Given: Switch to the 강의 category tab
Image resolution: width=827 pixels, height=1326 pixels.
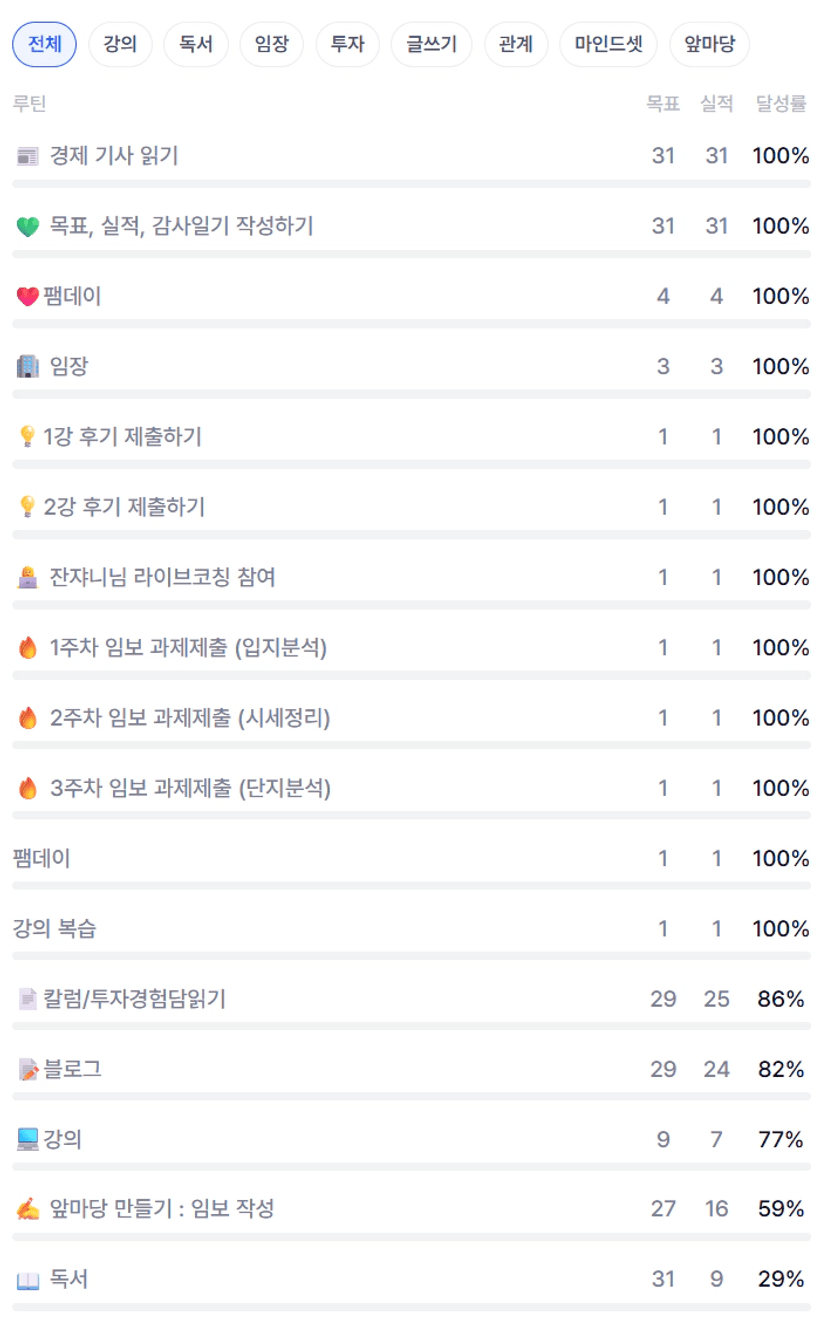Looking at the screenshot, I should point(120,44).
